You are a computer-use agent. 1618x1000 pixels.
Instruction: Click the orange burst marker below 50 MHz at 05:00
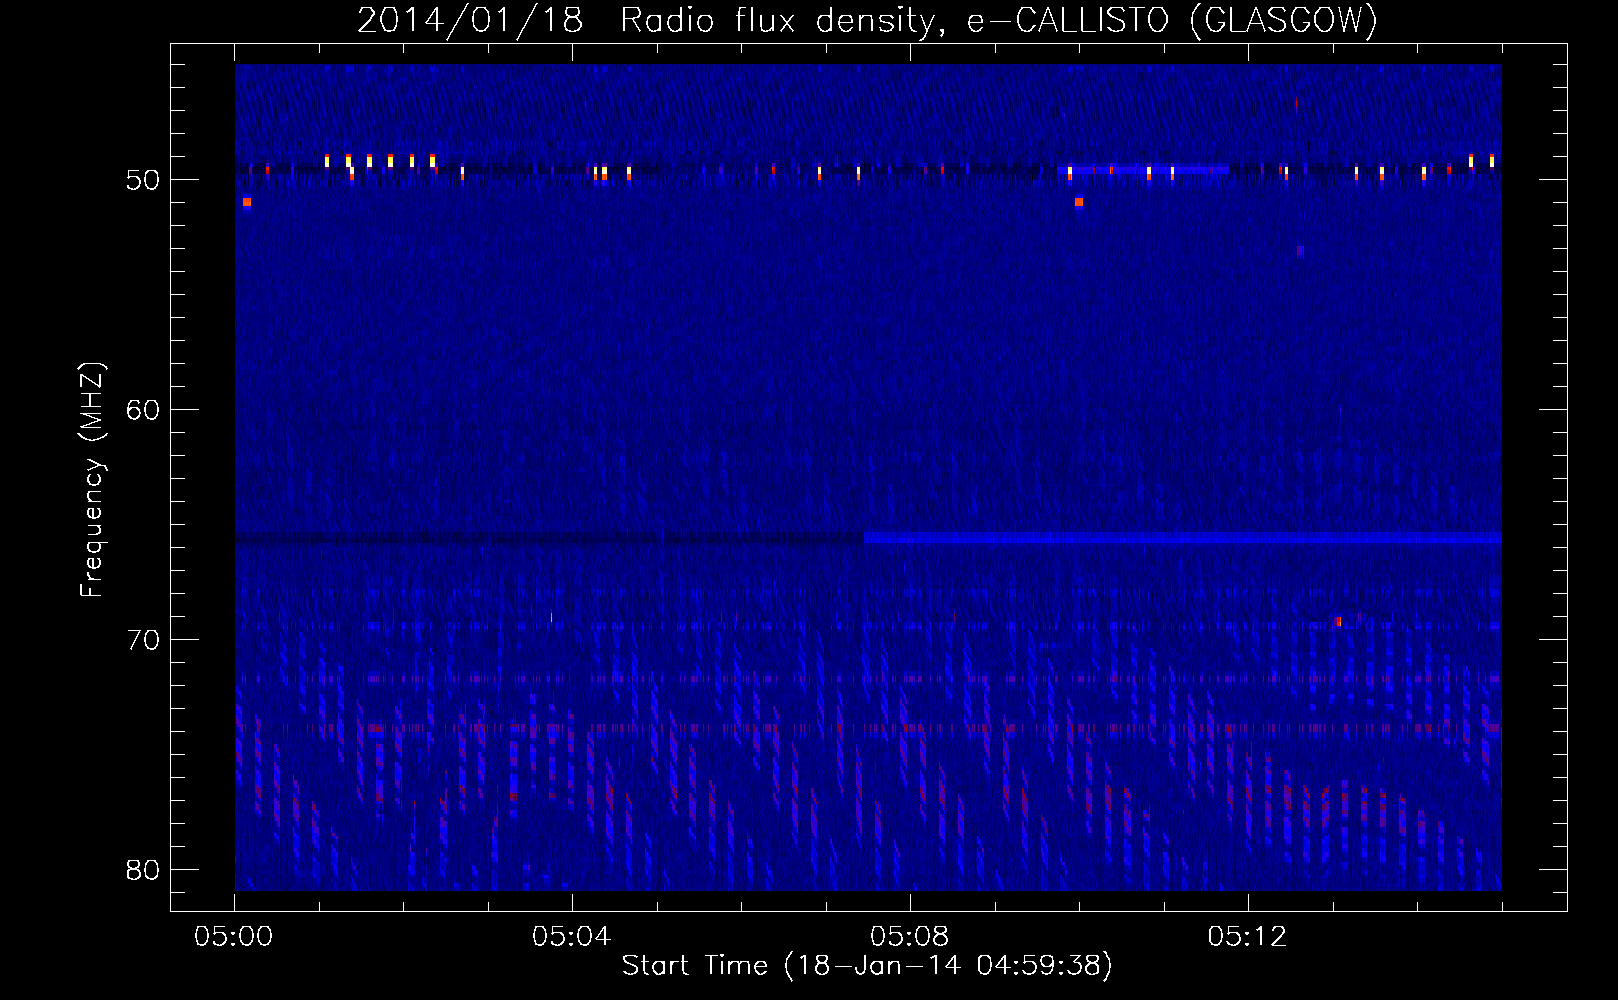tap(247, 202)
